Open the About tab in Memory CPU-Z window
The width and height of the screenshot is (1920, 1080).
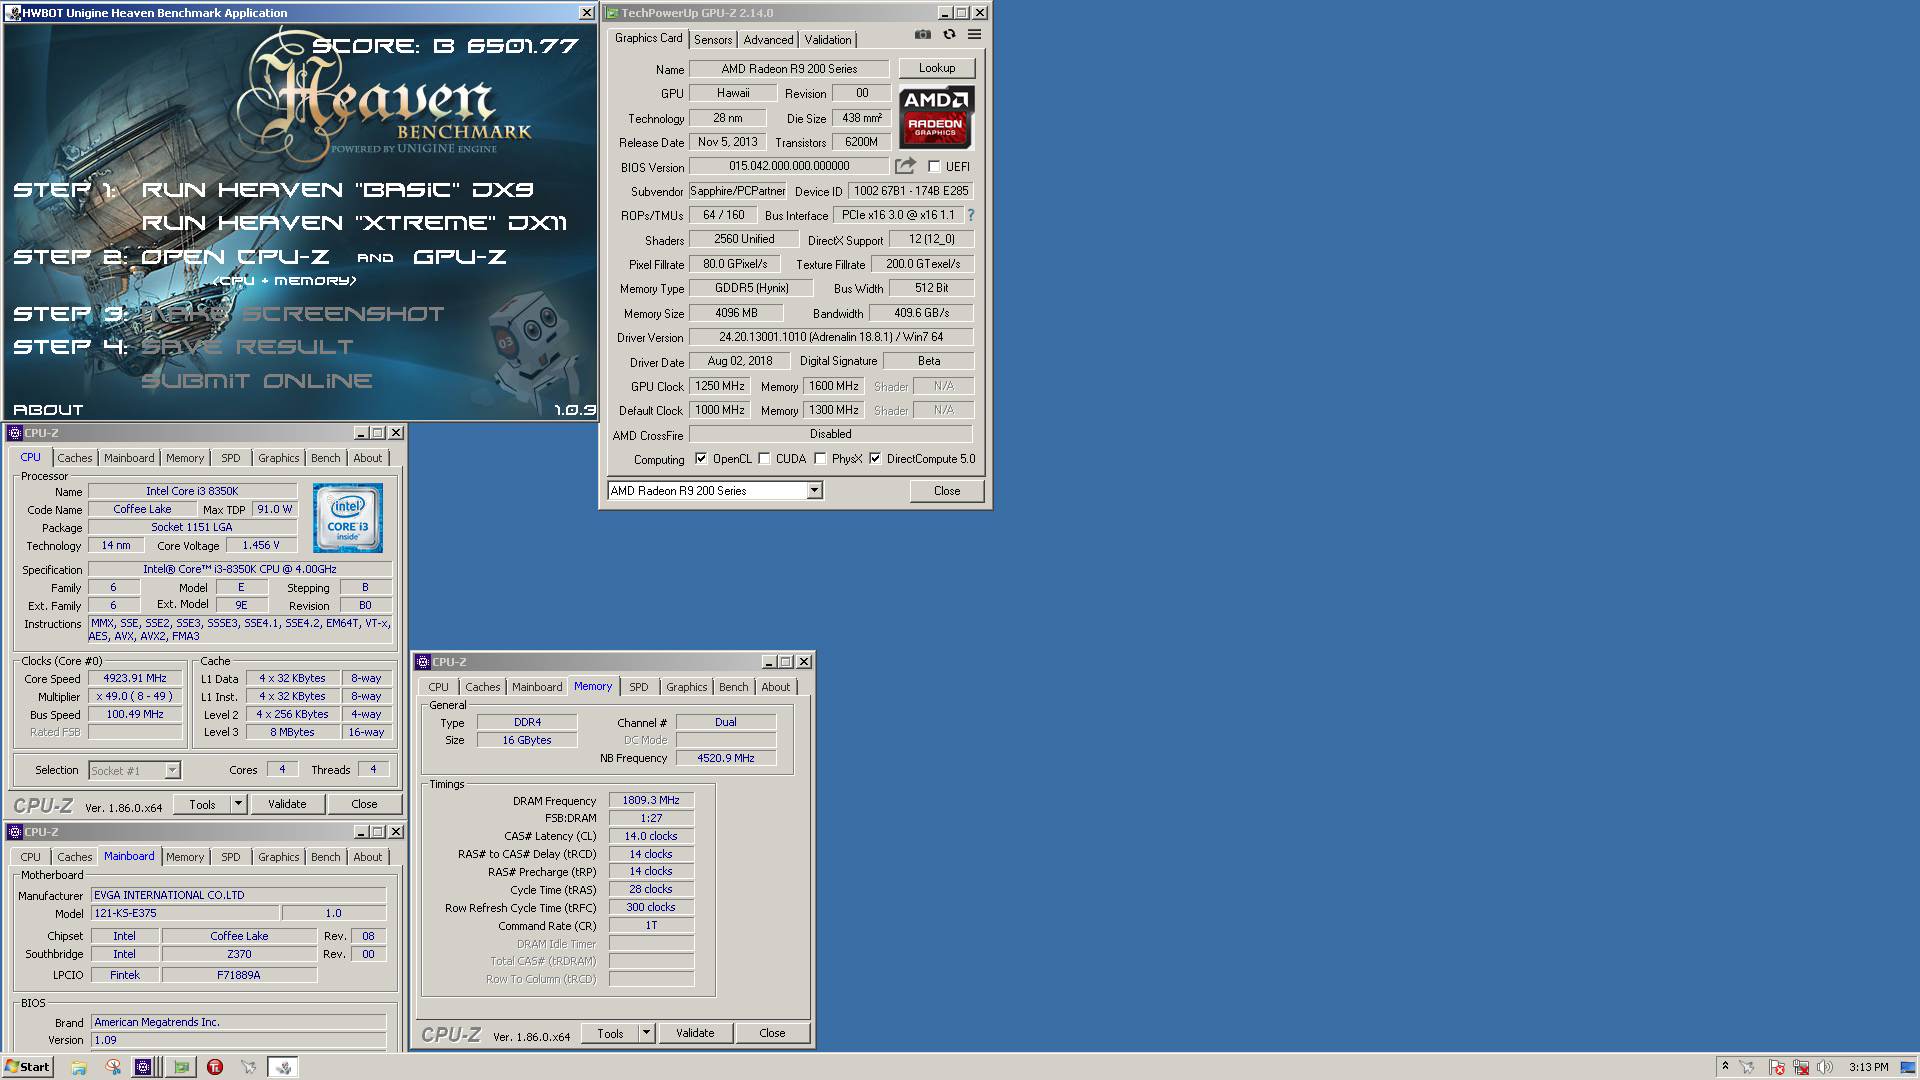775,687
